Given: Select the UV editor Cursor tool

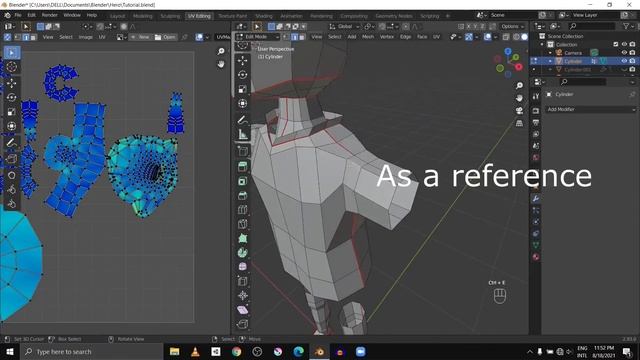Looking at the screenshot, I should pyautogui.click(x=12, y=67).
